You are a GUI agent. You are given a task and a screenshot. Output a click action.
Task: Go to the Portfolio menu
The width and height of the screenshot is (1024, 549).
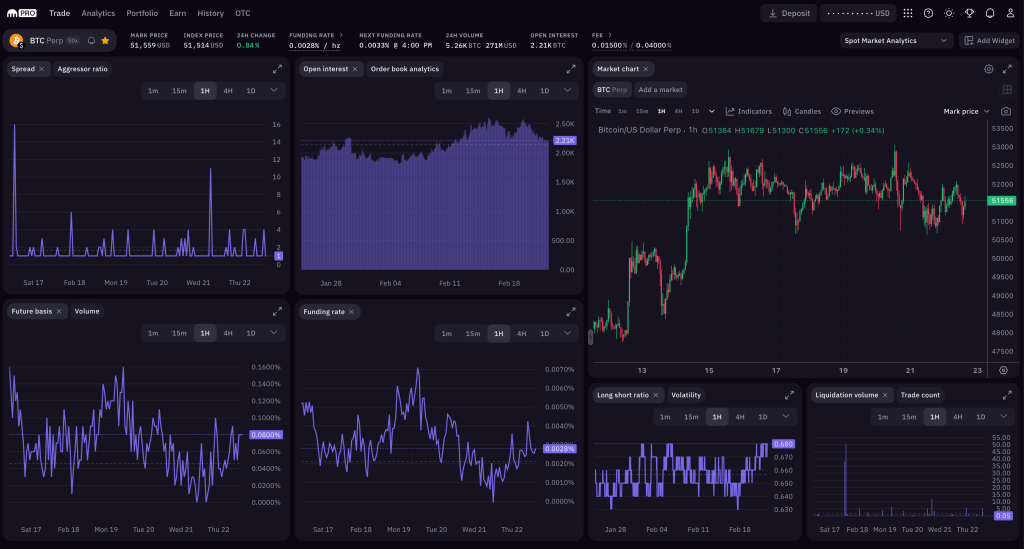click(142, 13)
